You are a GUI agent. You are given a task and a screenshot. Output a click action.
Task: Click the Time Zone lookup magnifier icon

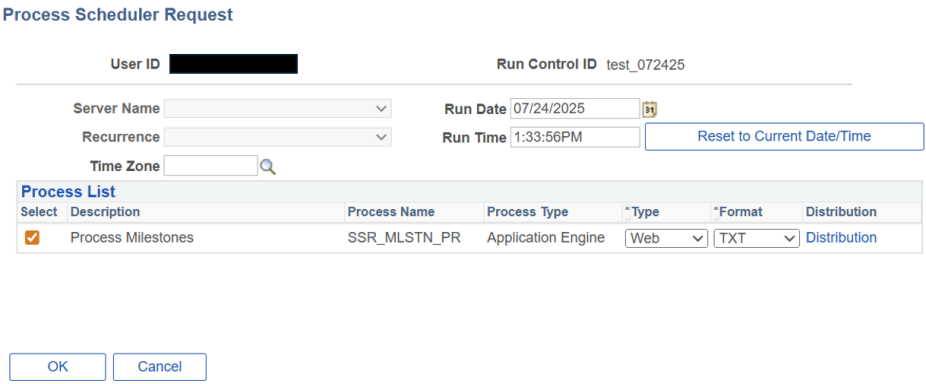point(268,167)
